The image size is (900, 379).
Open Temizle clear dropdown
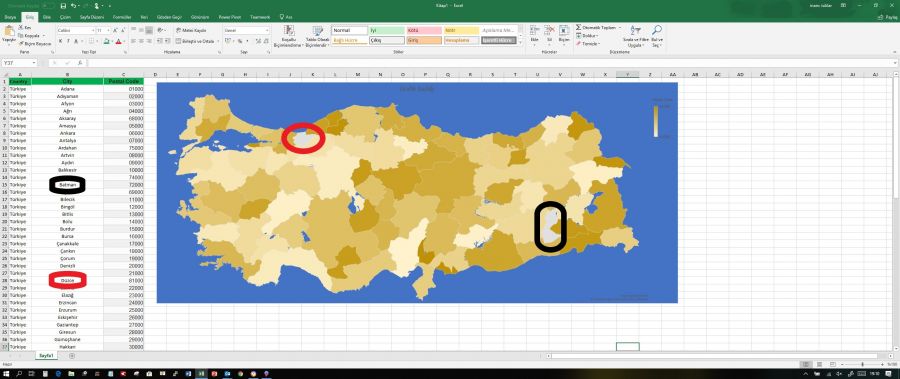(x=588, y=44)
